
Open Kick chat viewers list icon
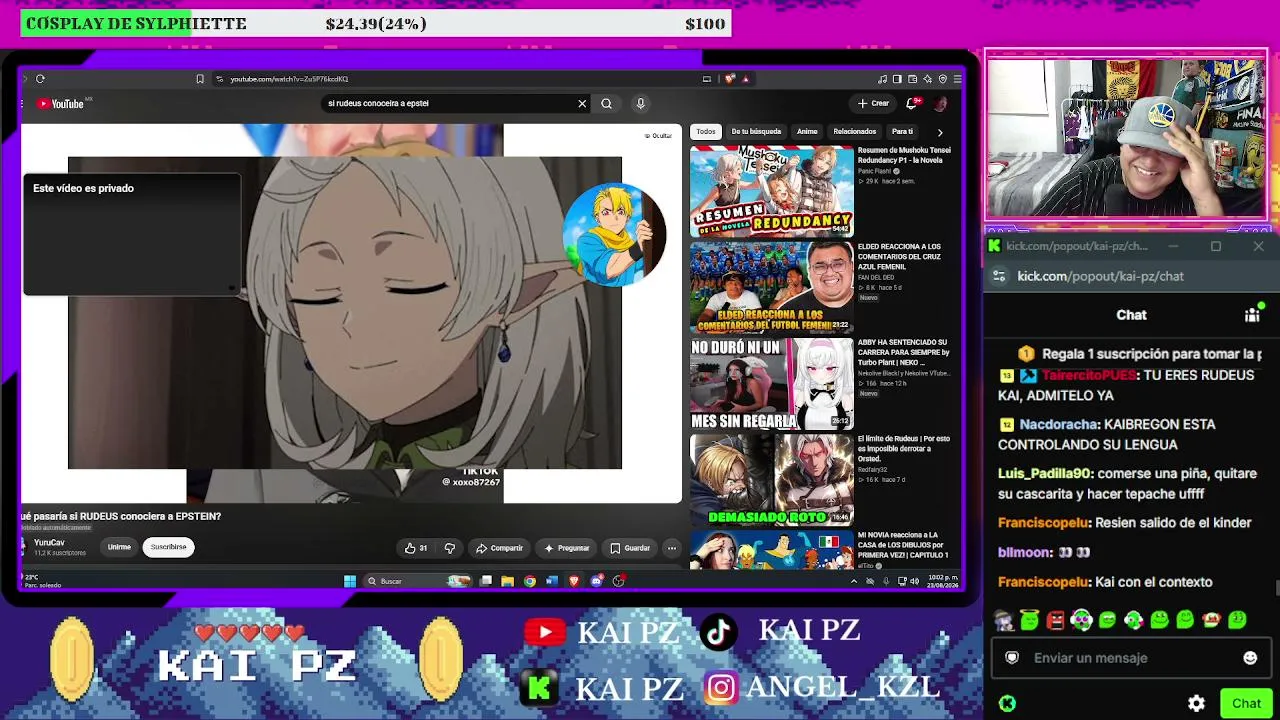click(x=1252, y=315)
